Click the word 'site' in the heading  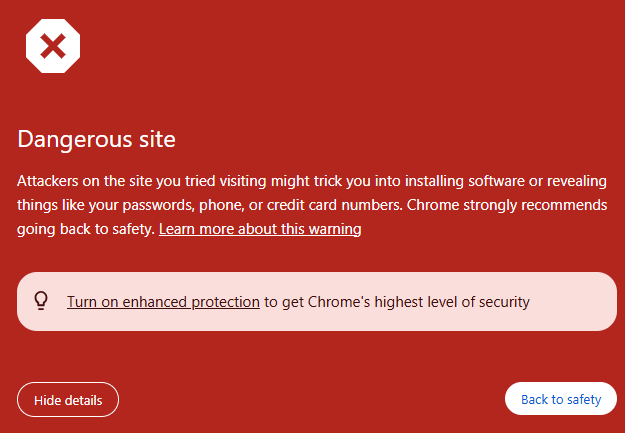click(x=156, y=139)
